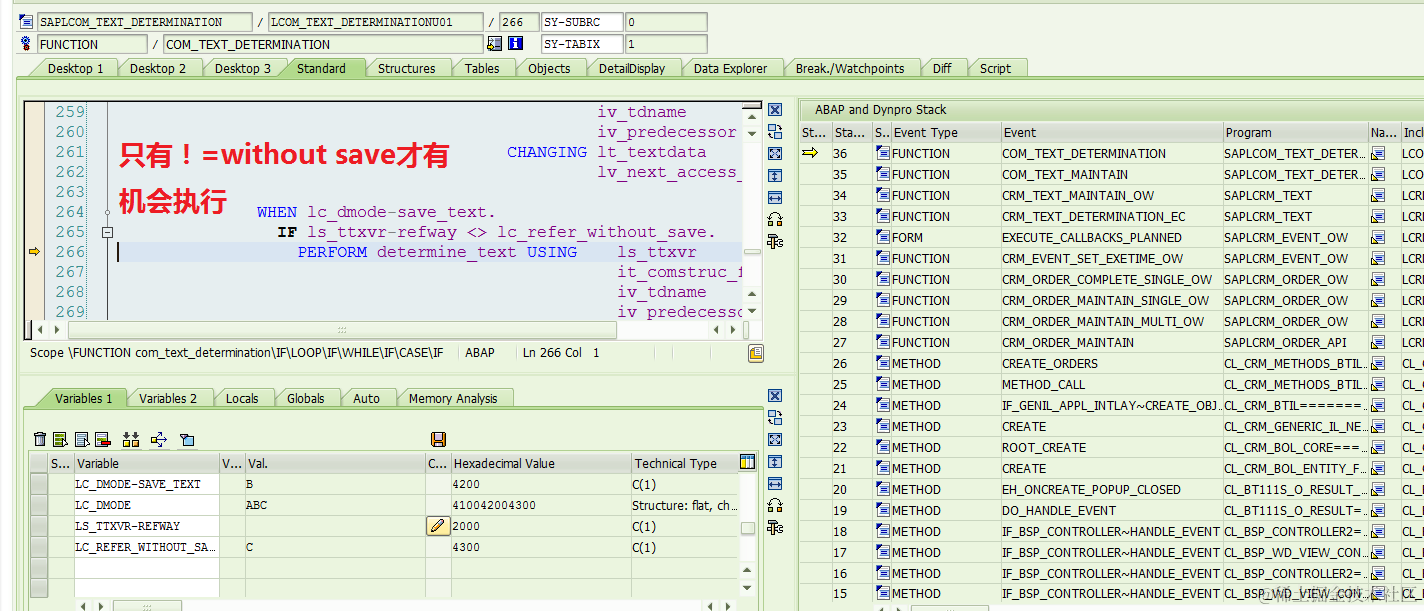Switch to Desktop 2 tab
Image resolution: width=1424 pixels, height=611 pixels.
tap(158, 68)
